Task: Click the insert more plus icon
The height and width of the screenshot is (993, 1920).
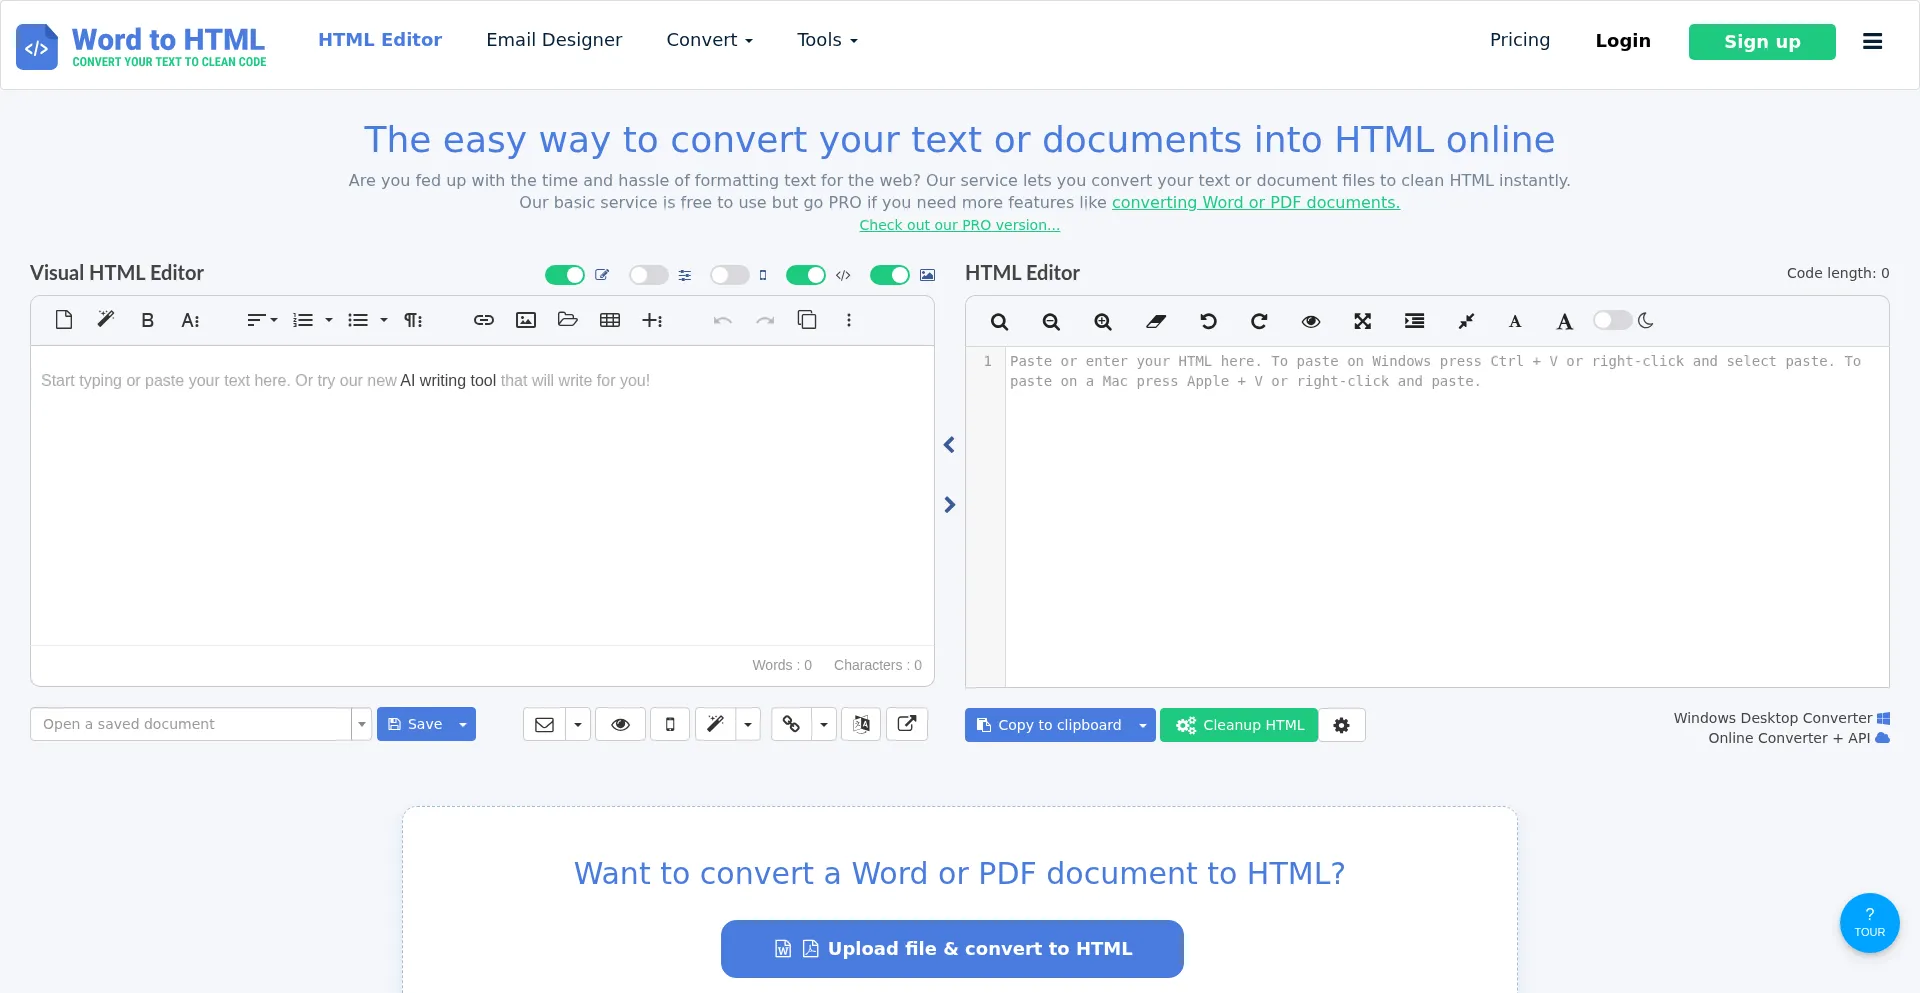Action: click(x=652, y=320)
